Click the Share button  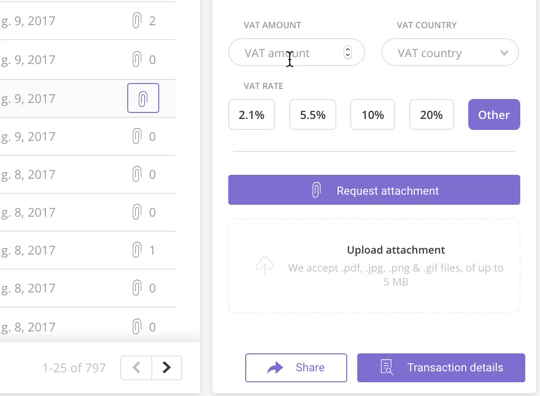296,367
